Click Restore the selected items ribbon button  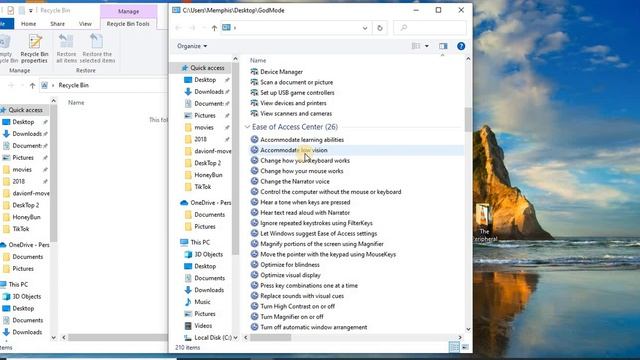[x=97, y=48]
